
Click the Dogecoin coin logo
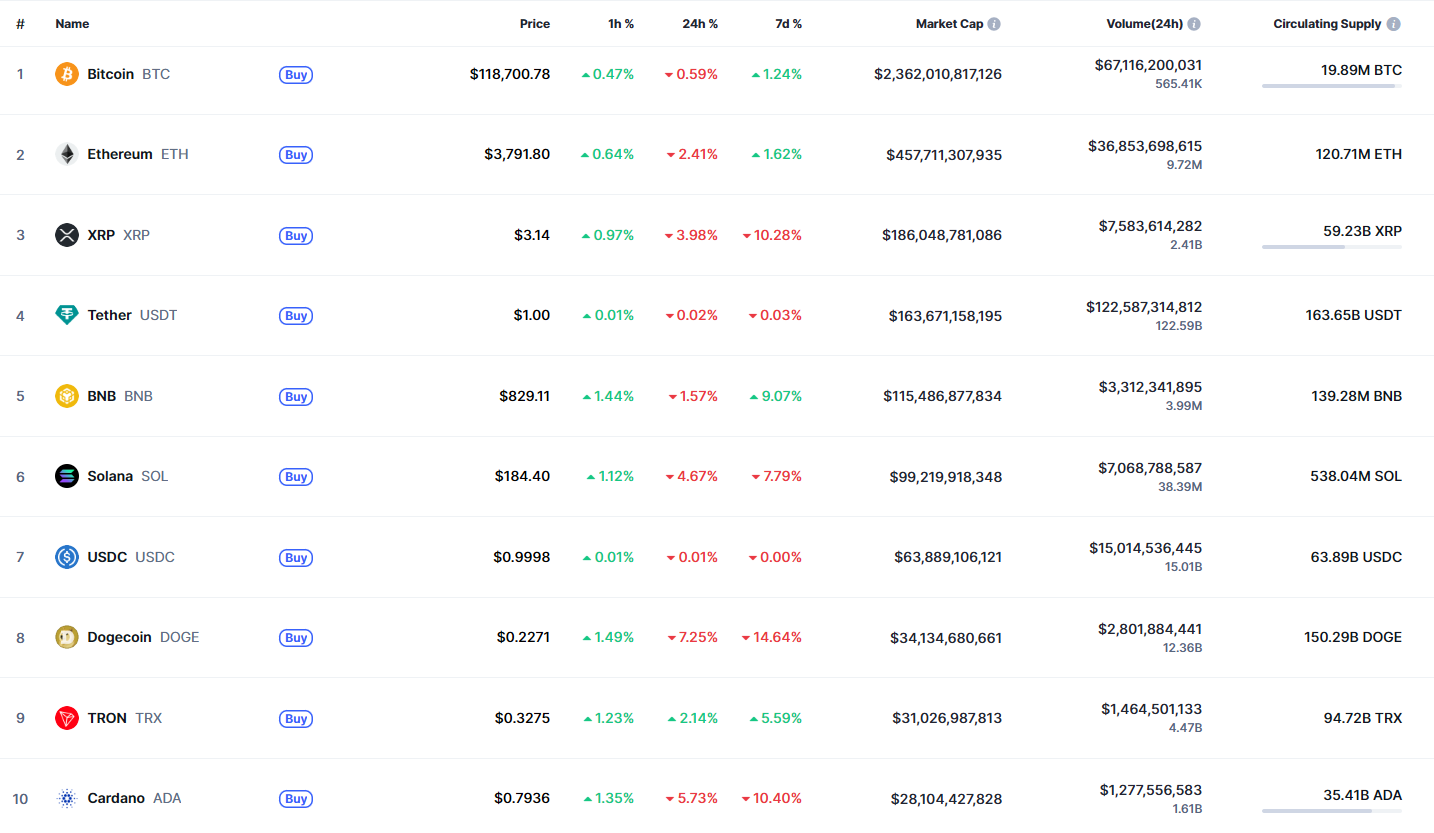(x=67, y=637)
